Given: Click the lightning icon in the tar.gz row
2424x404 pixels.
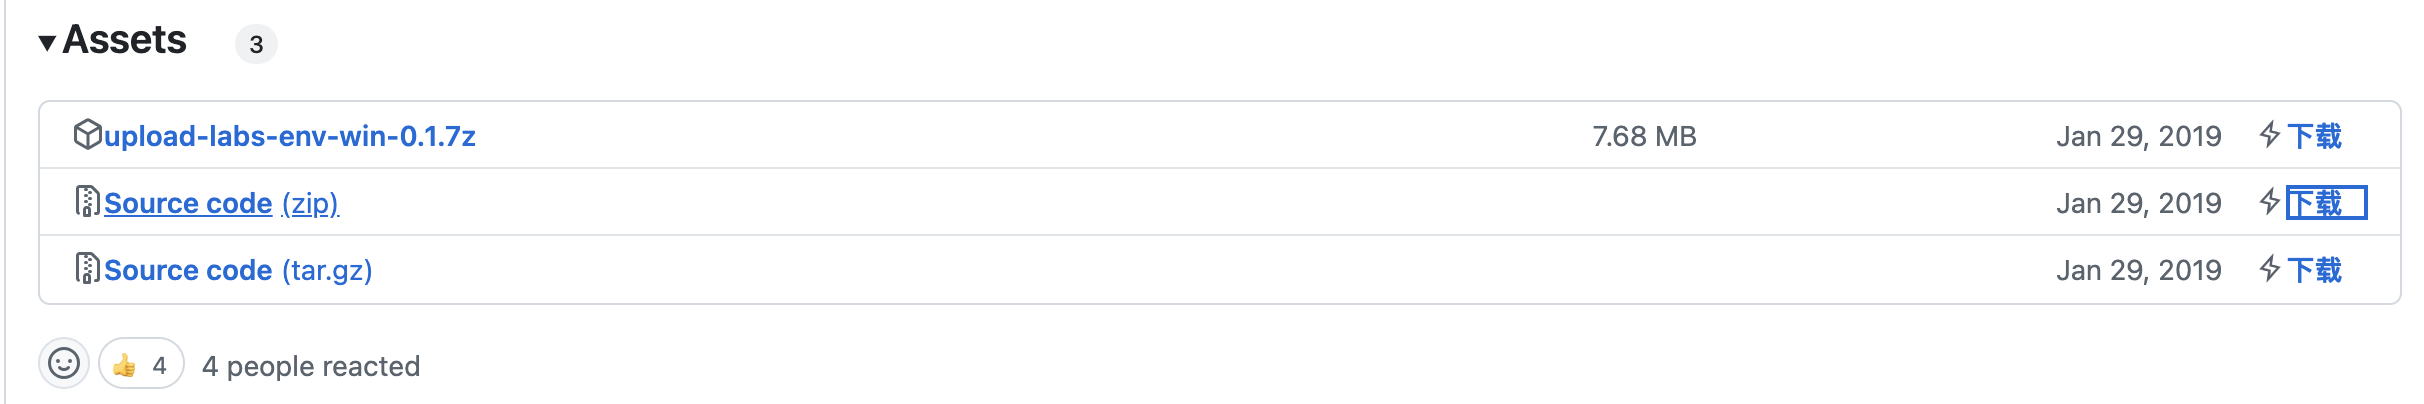Looking at the screenshot, I should point(2269,268).
